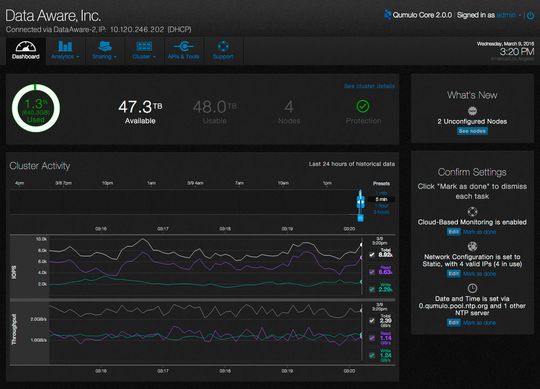Click the Confirm Settings heading
Viewport: 540px width, 389px height.
pos(472,172)
